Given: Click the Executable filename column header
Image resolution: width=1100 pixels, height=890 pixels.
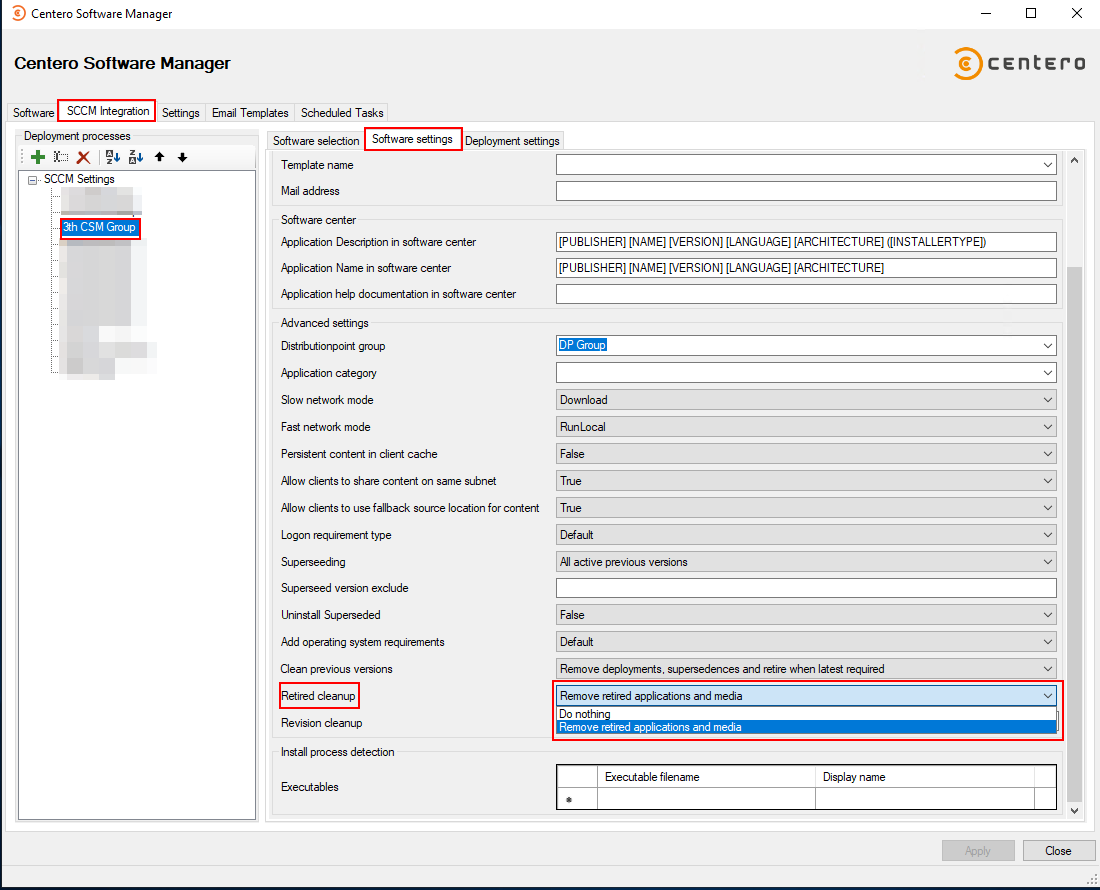Looking at the screenshot, I should click(706, 777).
